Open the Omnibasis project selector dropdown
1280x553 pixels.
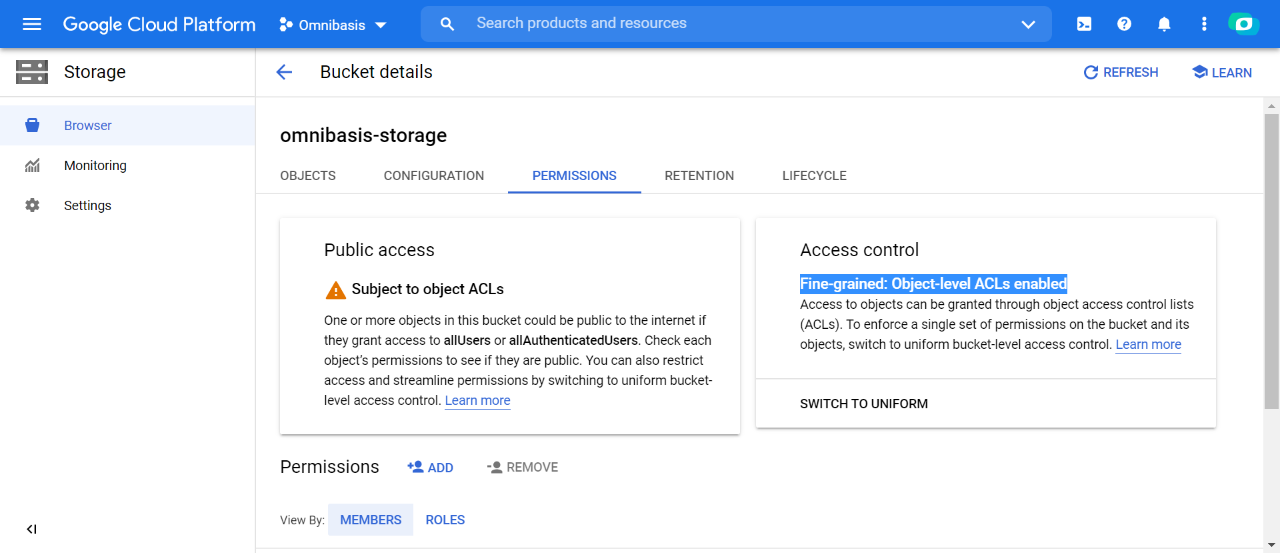(x=332, y=24)
